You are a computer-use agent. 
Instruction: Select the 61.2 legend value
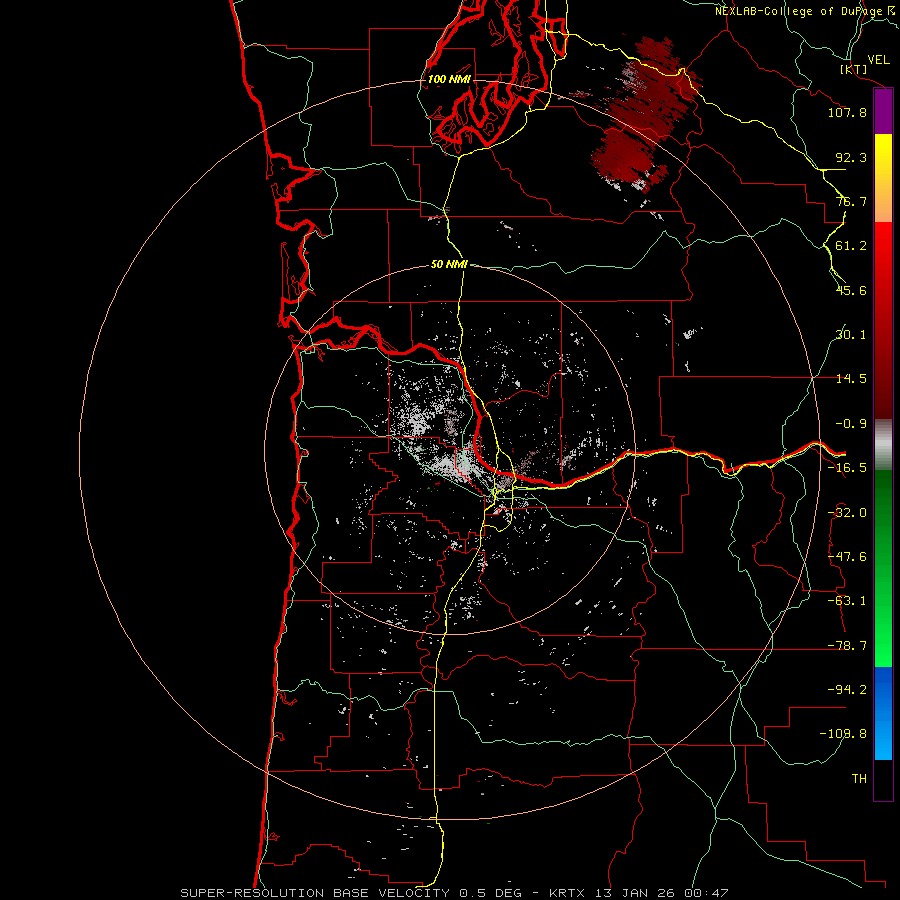coord(851,246)
